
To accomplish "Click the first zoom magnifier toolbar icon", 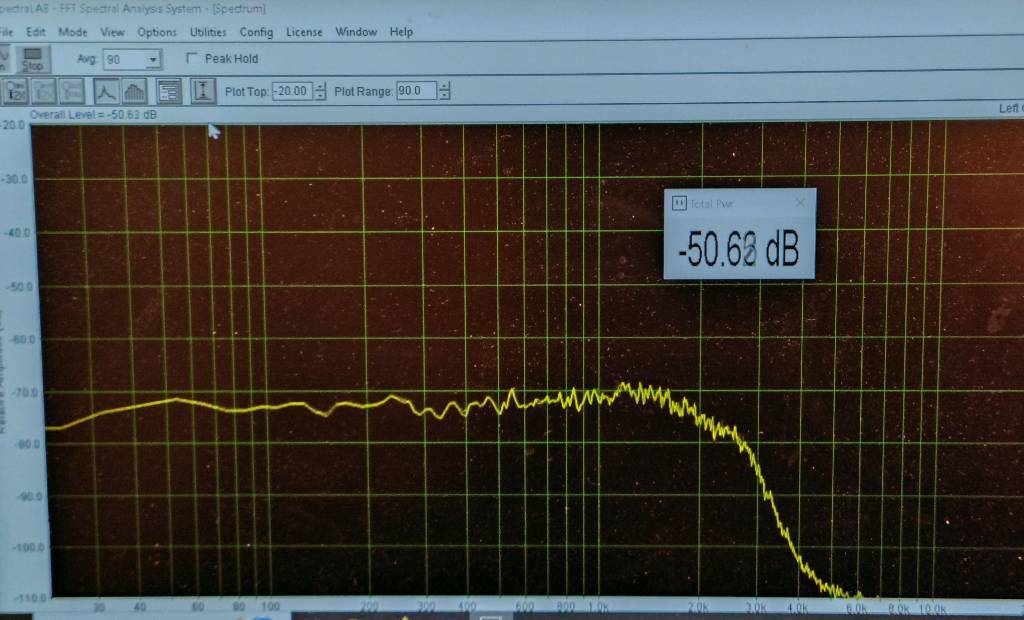I will coord(17,91).
